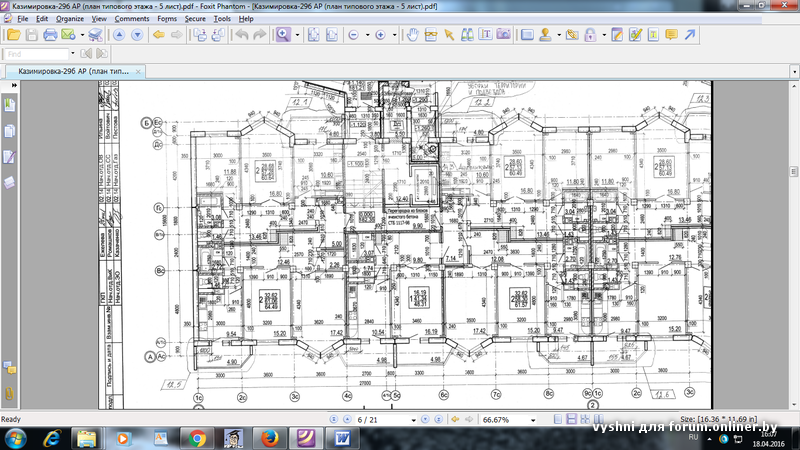Open Firefox from the taskbar

point(270,438)
